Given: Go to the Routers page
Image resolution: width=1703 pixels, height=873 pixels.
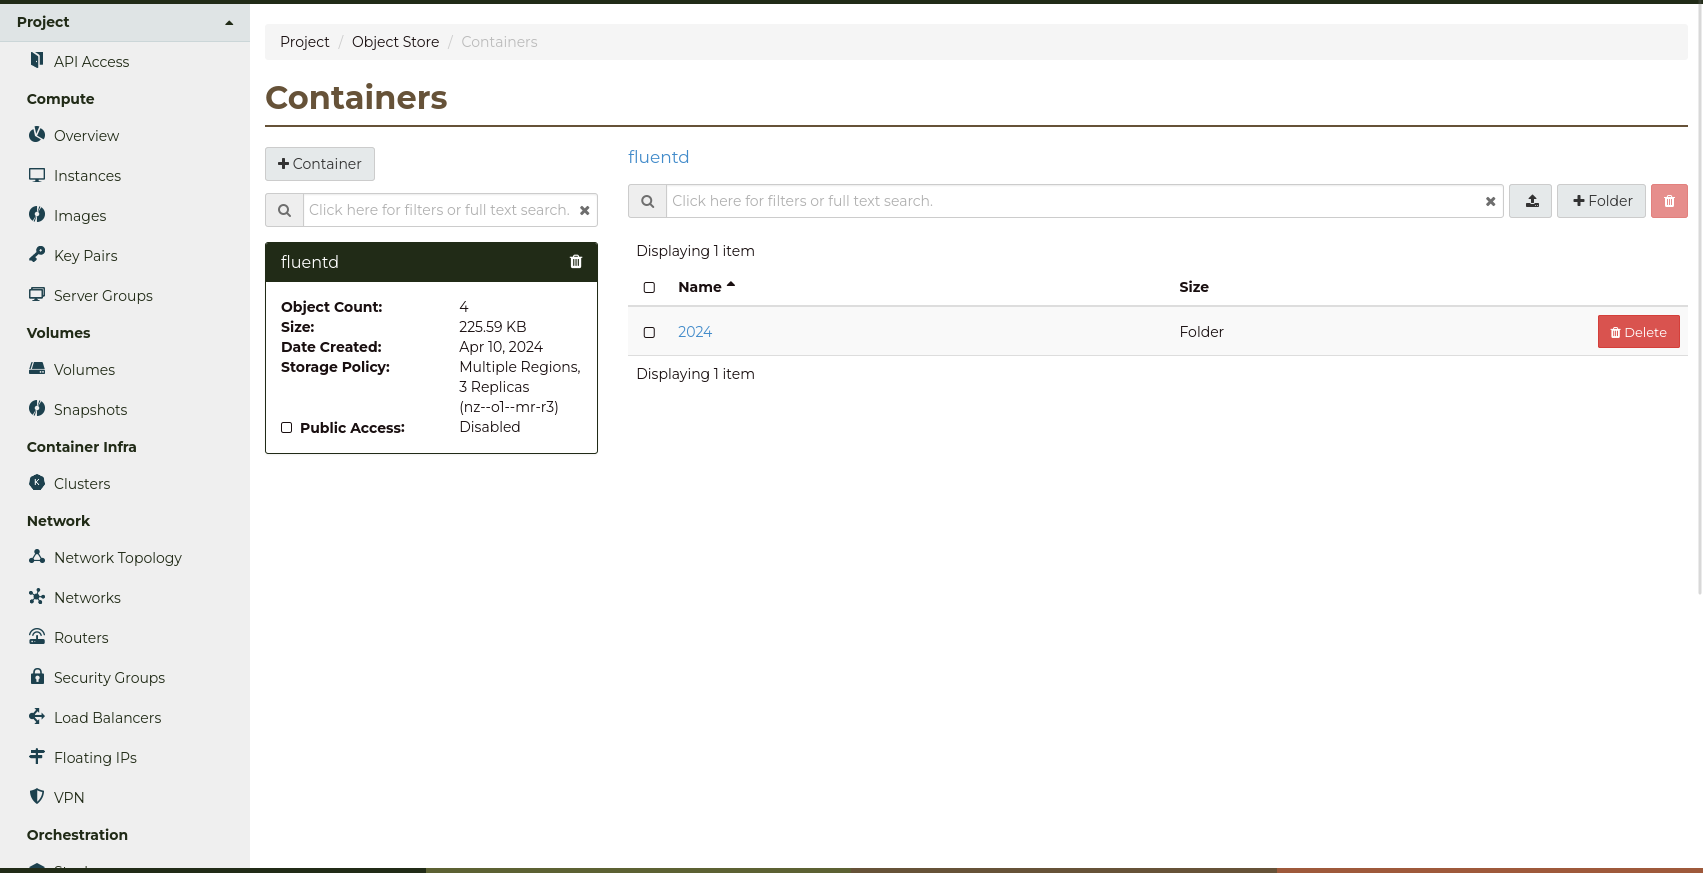Looking at the screenshot, I should 81,638.
